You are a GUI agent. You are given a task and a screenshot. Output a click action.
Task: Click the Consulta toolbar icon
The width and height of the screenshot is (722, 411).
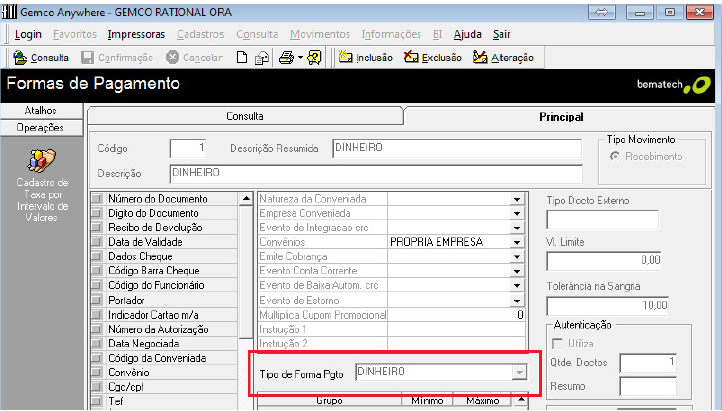click(x=20, y=58)
